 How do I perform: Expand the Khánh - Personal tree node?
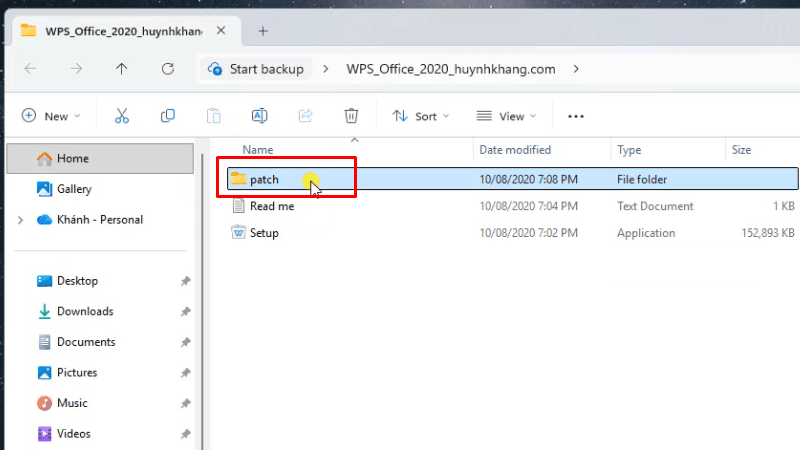tap(20, 220)
